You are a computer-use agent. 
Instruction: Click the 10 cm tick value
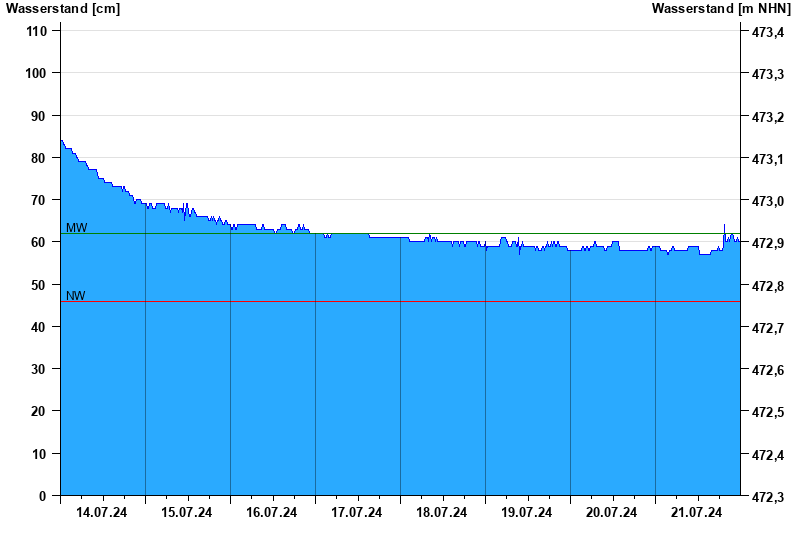(x=39, y=454)
